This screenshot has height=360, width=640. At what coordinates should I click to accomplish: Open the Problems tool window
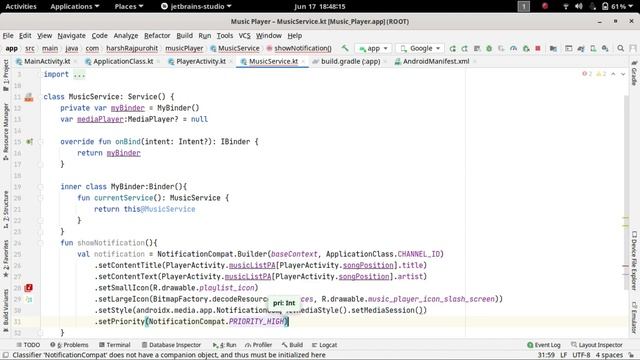pos(69,345)
